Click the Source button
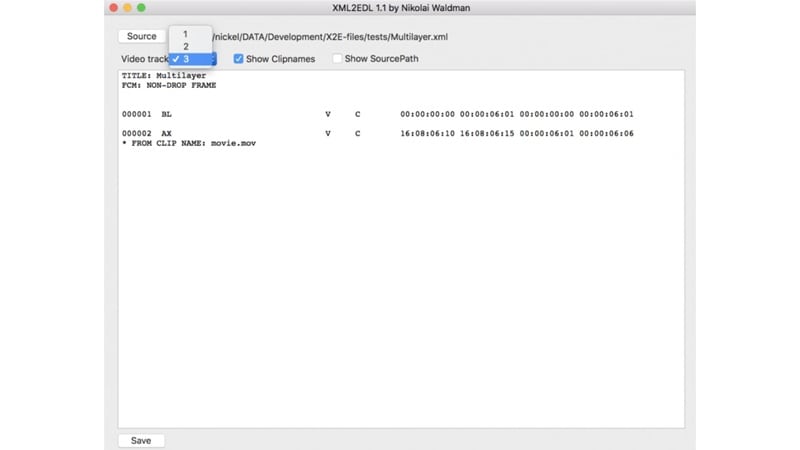The width and height of the screenshot is (800, 450). pos(142,36)
